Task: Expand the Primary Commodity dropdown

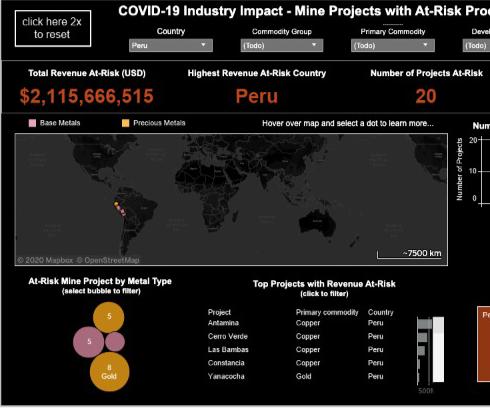Action: [x=393, y=45]
